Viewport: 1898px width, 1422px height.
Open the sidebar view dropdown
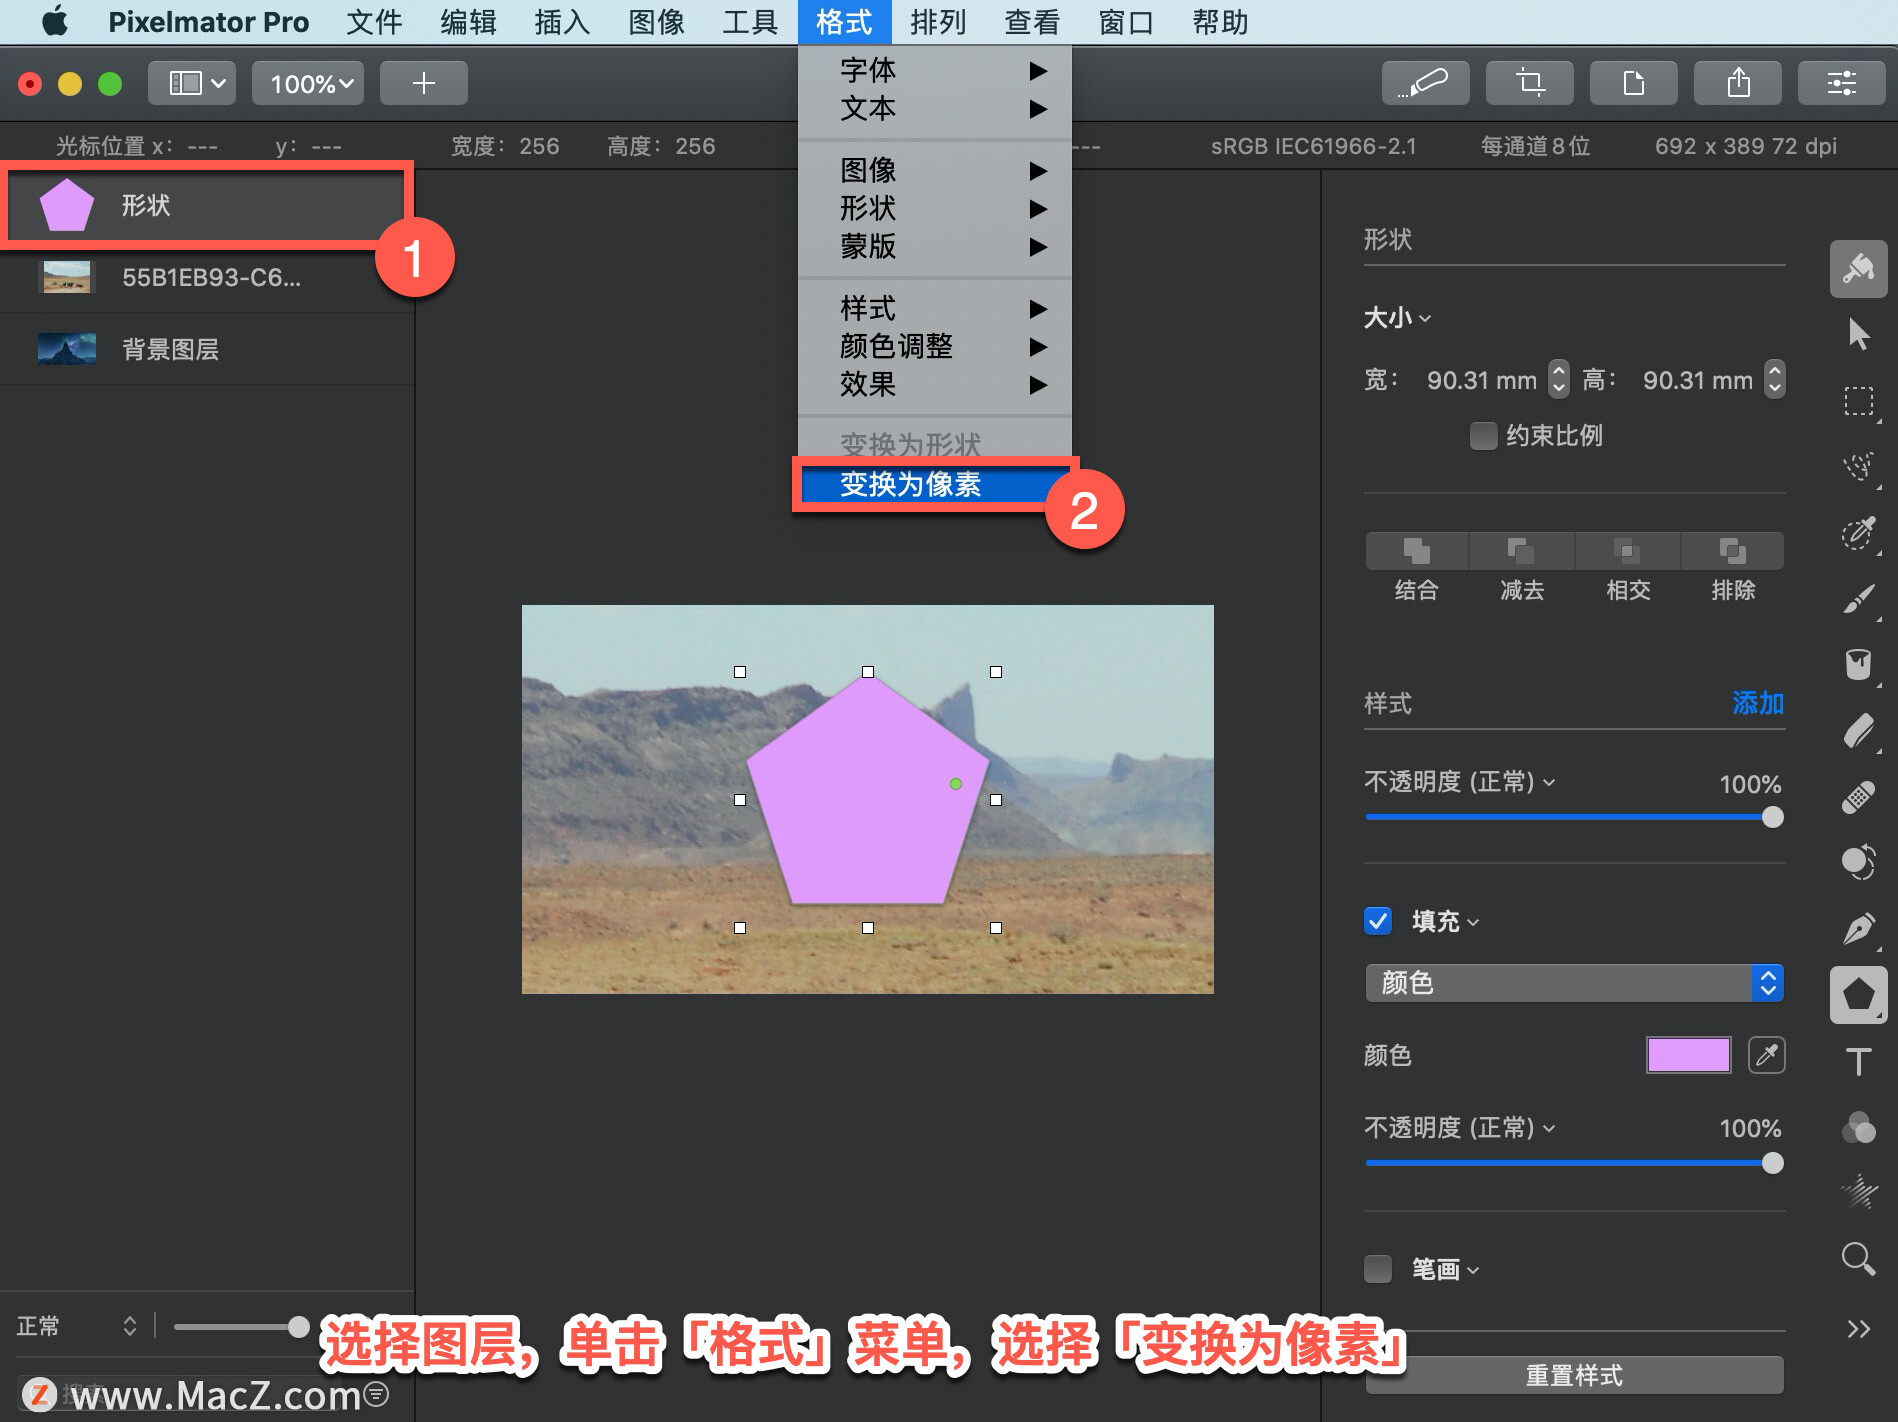[192, 83]
